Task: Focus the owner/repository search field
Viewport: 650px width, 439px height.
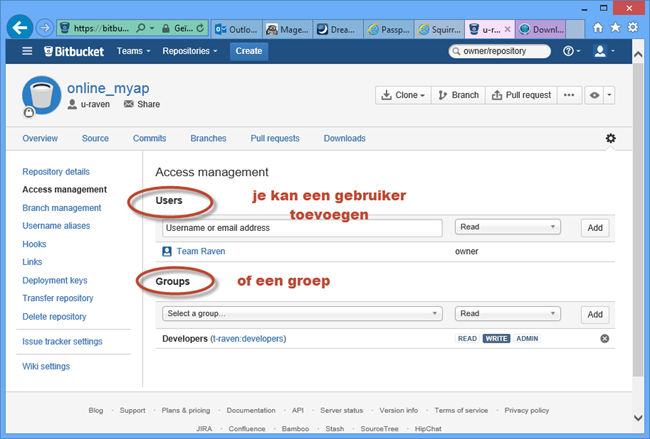Action: (500, 51)
